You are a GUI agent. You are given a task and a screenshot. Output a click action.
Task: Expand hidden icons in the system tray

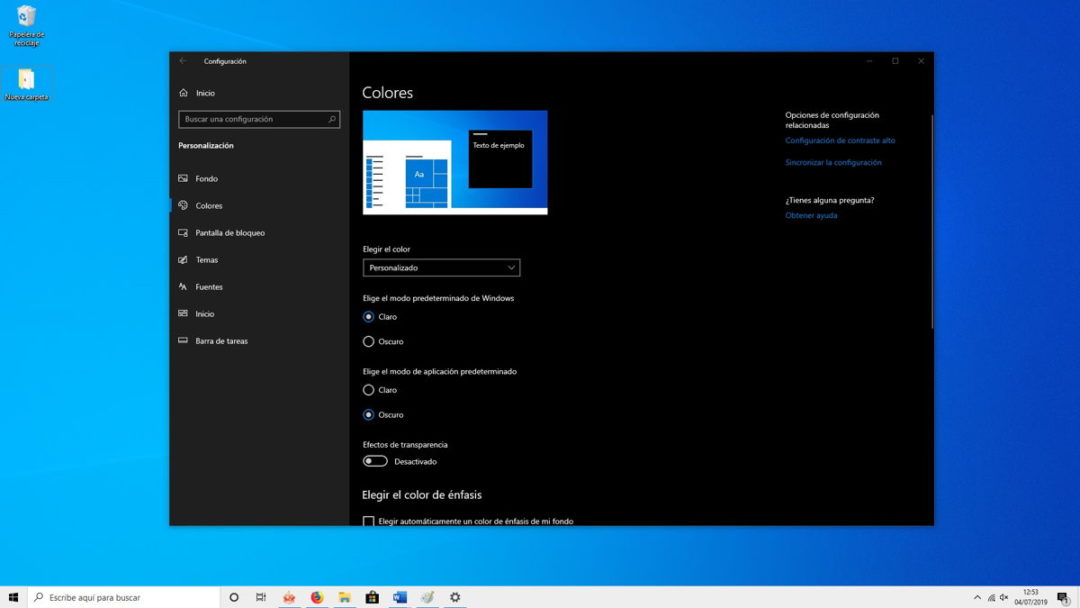click(977, 596)
